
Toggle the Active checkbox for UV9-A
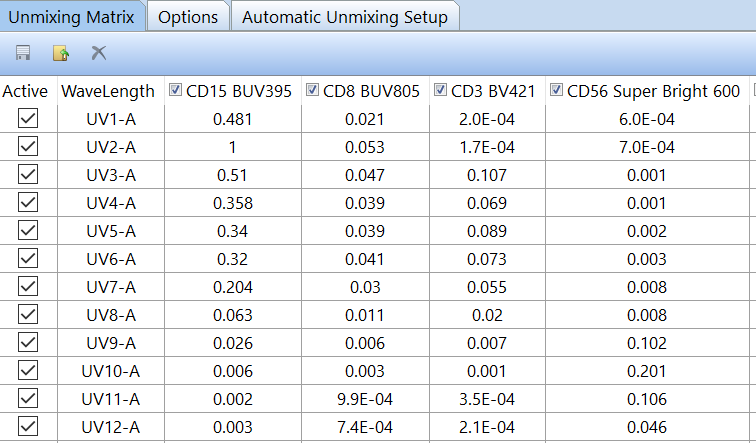click(28, 343)
